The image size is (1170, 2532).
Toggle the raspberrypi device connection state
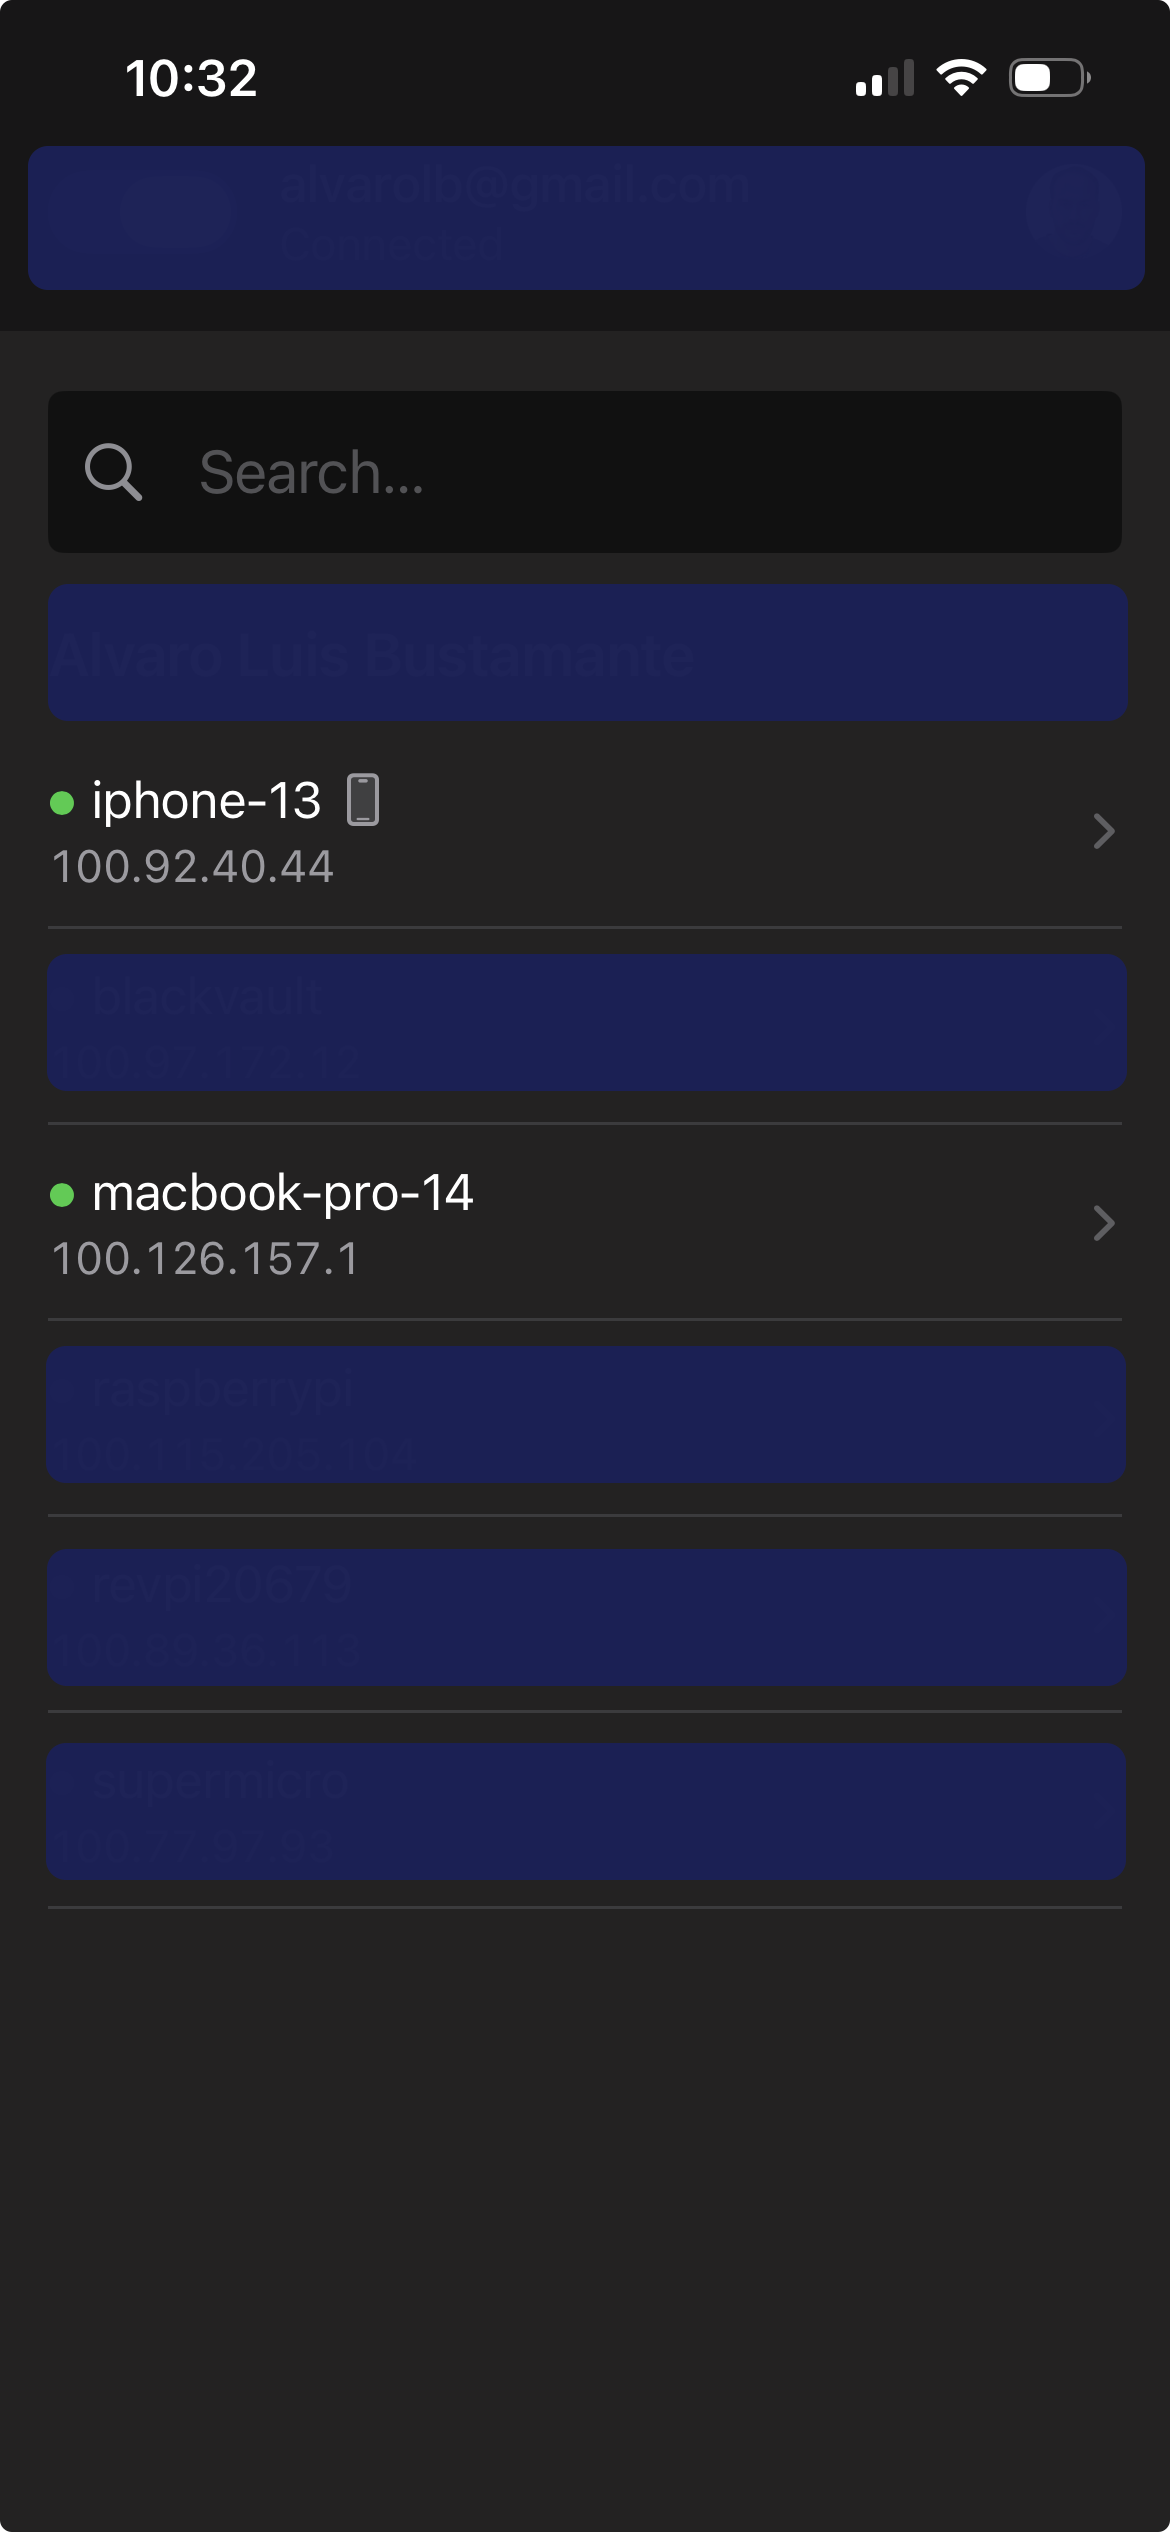point(585,1415)
